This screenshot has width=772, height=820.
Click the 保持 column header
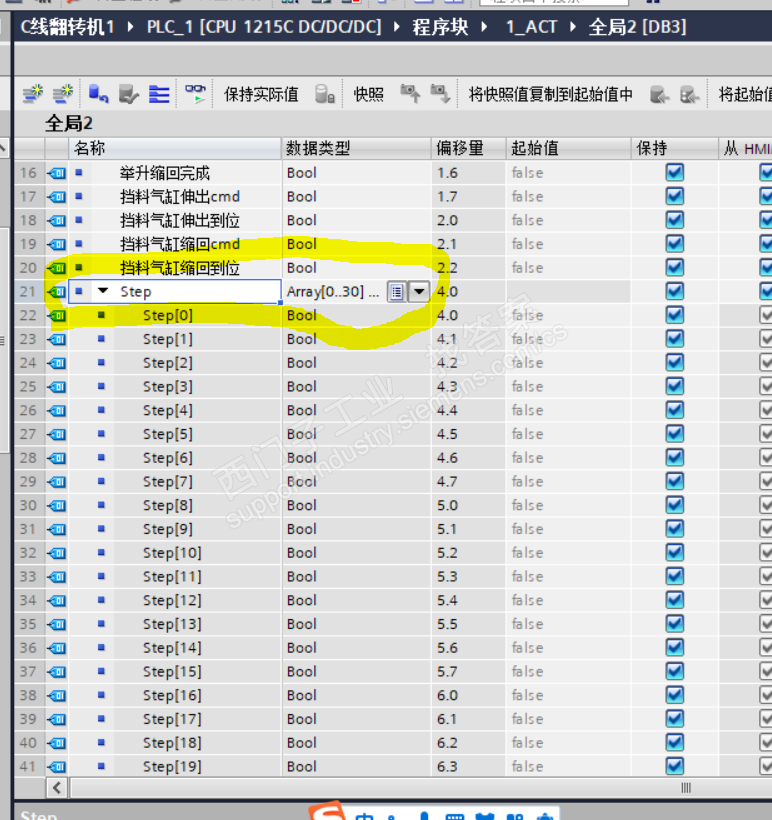(x=675, y=149)
